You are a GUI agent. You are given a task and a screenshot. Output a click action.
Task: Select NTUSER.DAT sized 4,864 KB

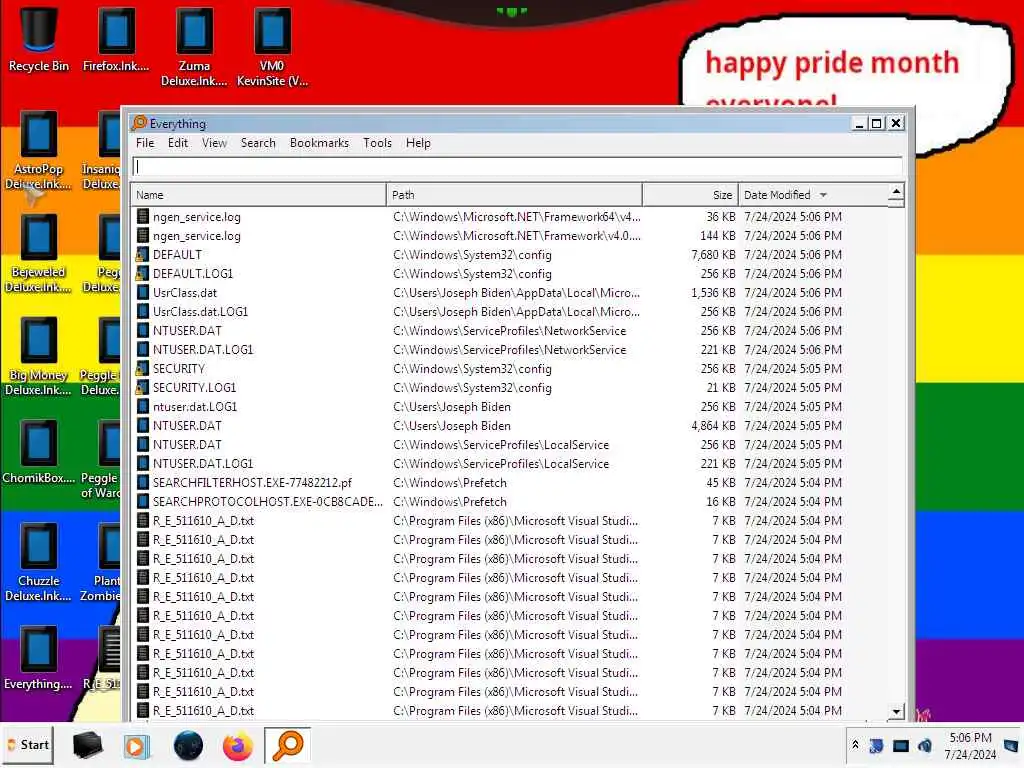coord(509,425)
